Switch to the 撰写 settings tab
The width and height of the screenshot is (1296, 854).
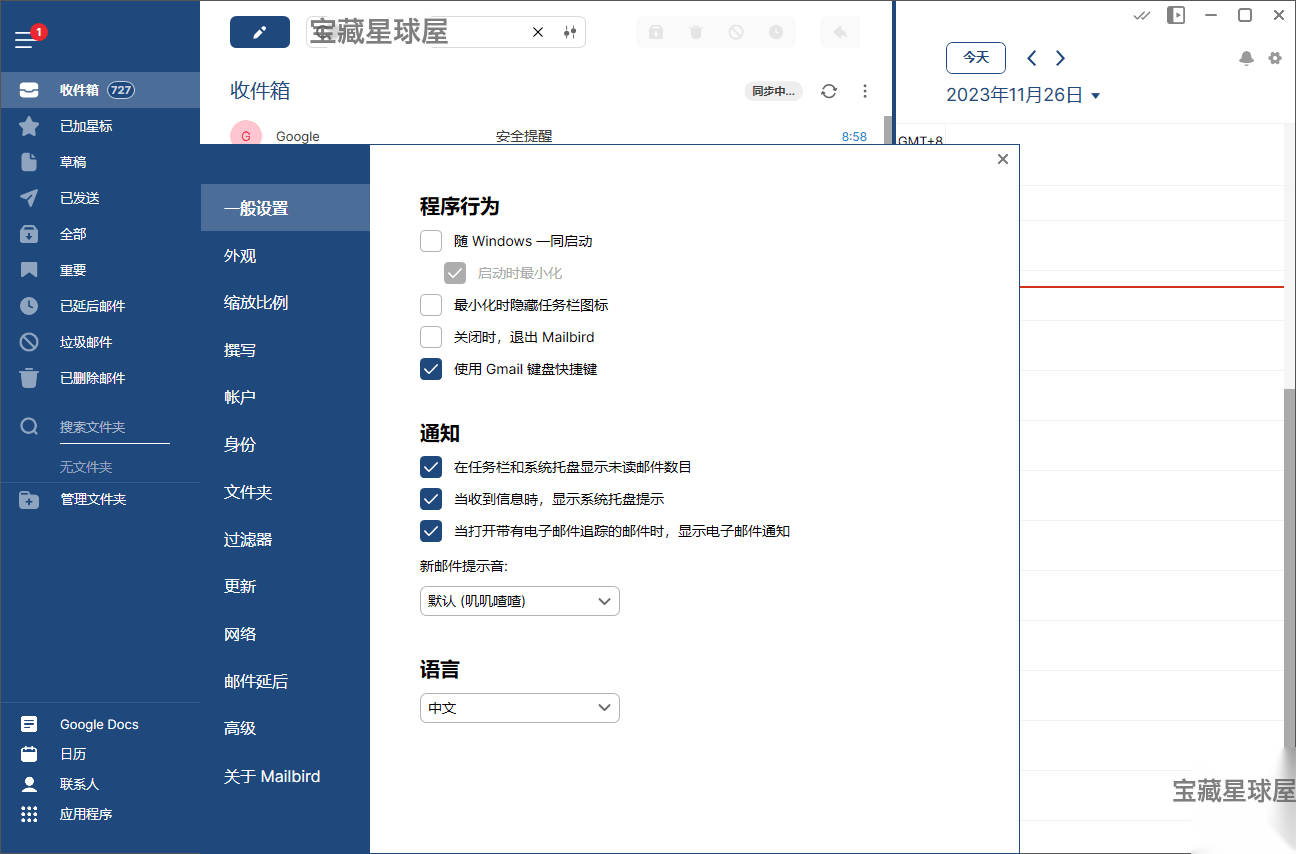point(285,350)
